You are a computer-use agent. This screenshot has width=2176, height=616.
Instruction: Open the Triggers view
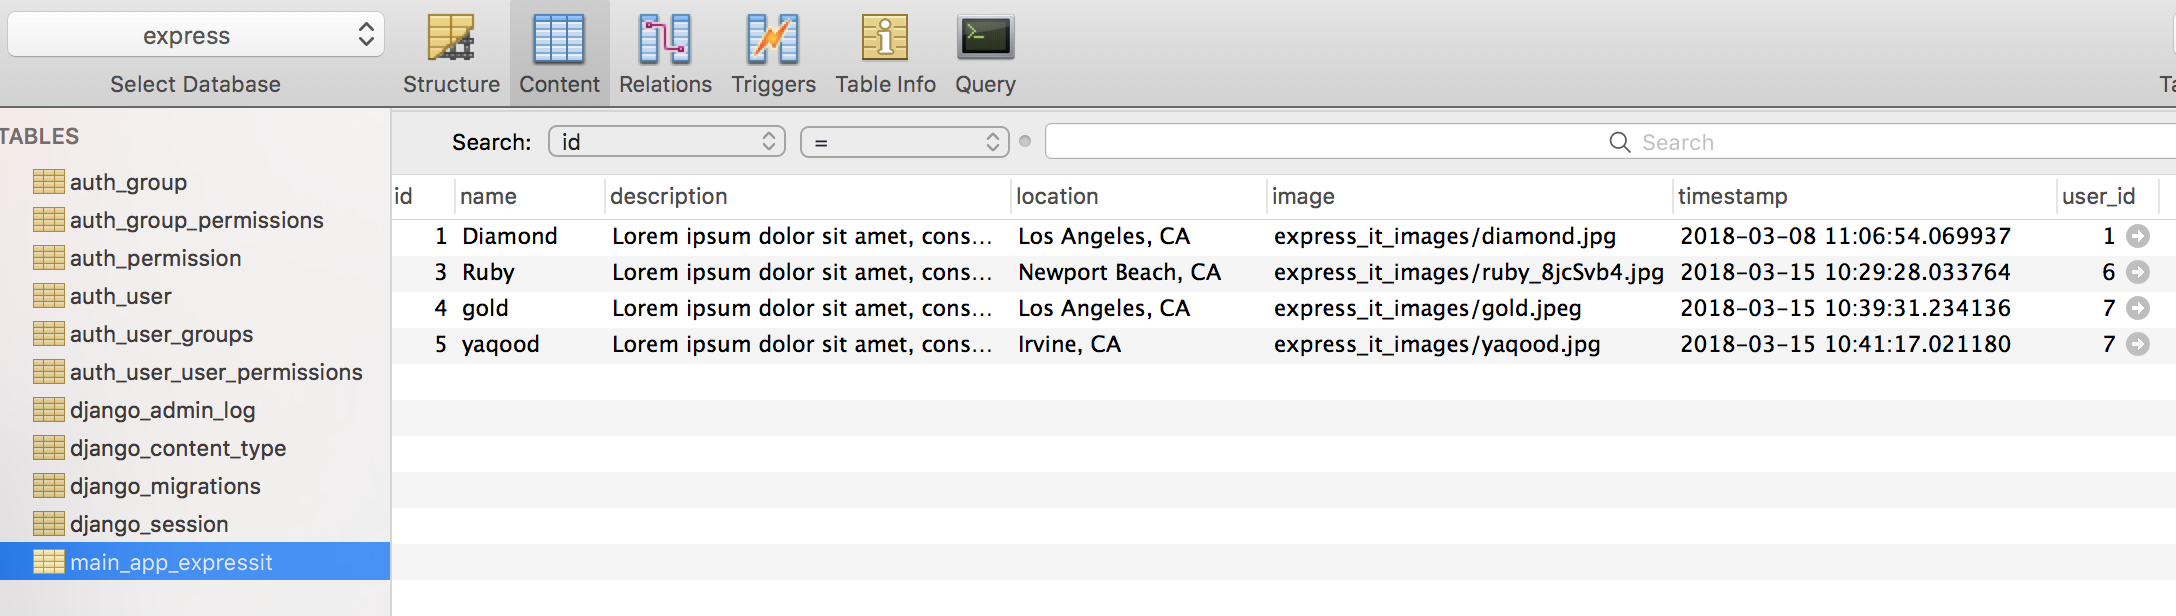coord(773,55)
